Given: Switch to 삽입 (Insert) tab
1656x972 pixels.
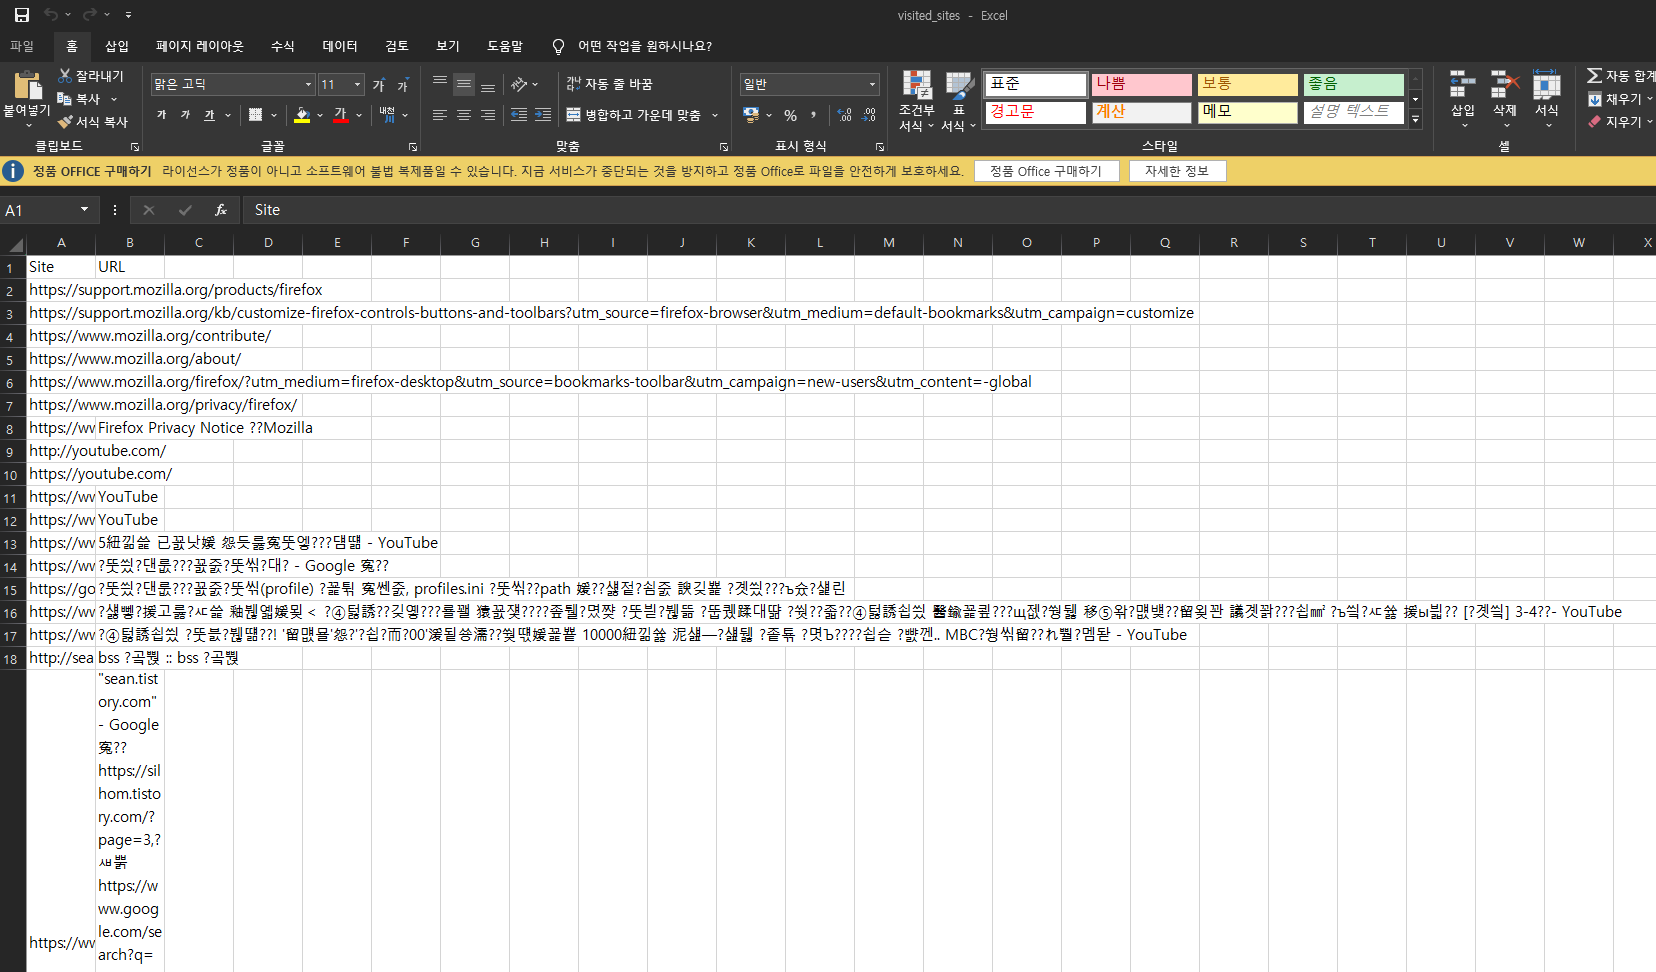Looking at the screenshot, I should pyautogui.click(x=117, y=46).
